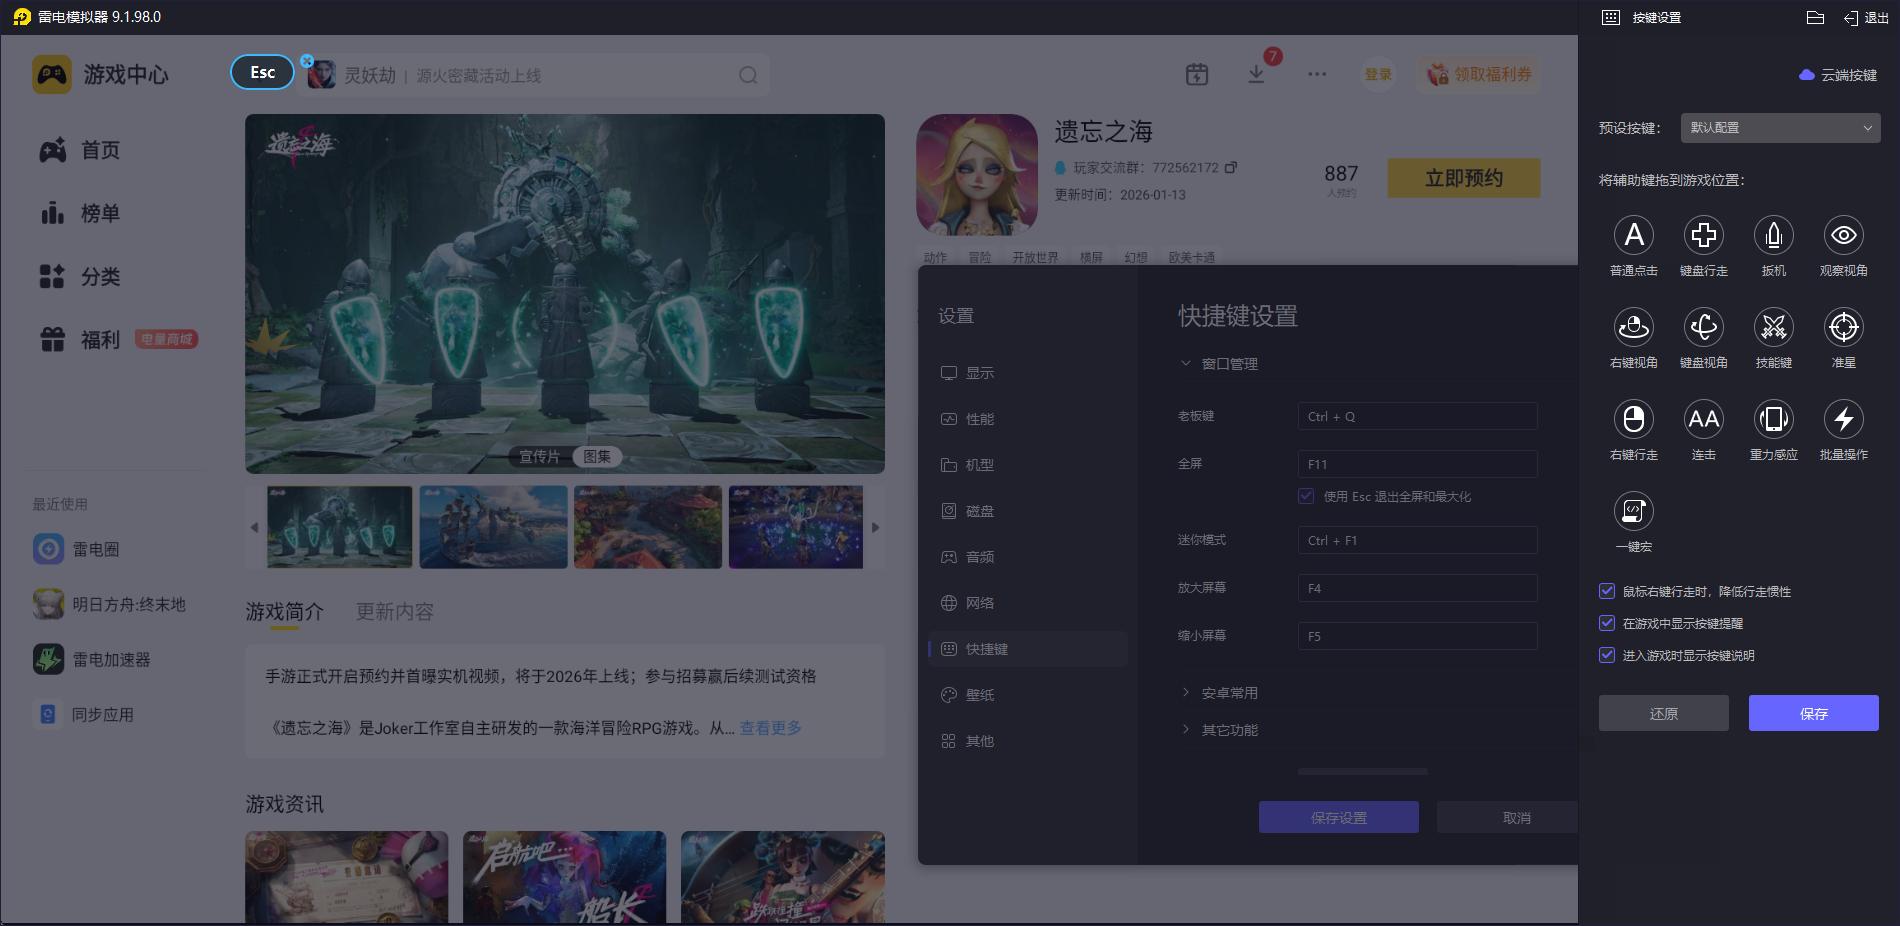Open the downloads icon with badge
1900x926 pixels.
[1257, 74]
